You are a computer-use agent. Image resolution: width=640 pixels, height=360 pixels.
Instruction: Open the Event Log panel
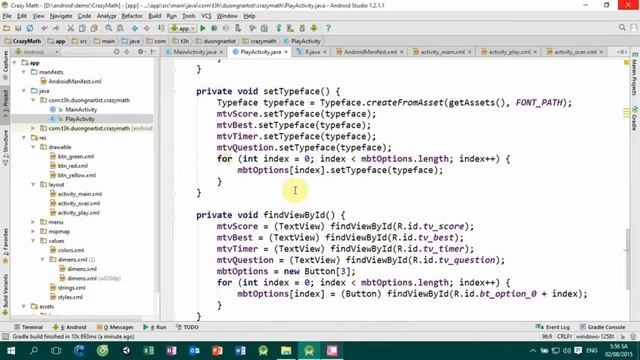(x=553, y=327)
